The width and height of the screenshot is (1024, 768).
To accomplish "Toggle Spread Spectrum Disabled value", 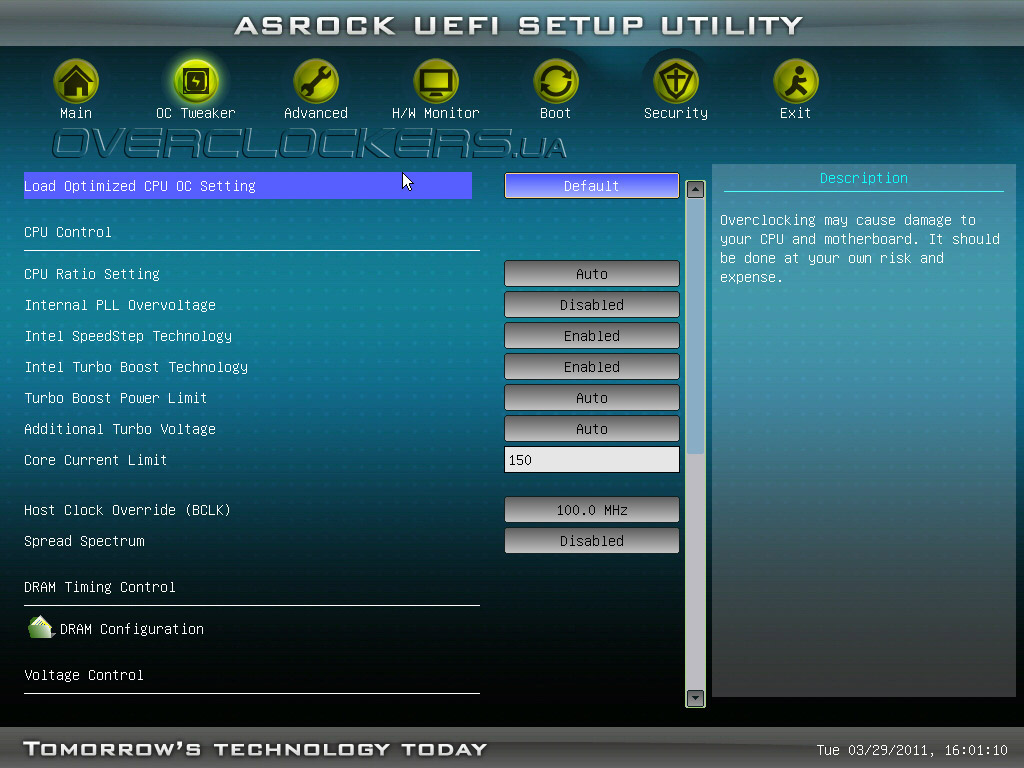I will click(592, 541).
